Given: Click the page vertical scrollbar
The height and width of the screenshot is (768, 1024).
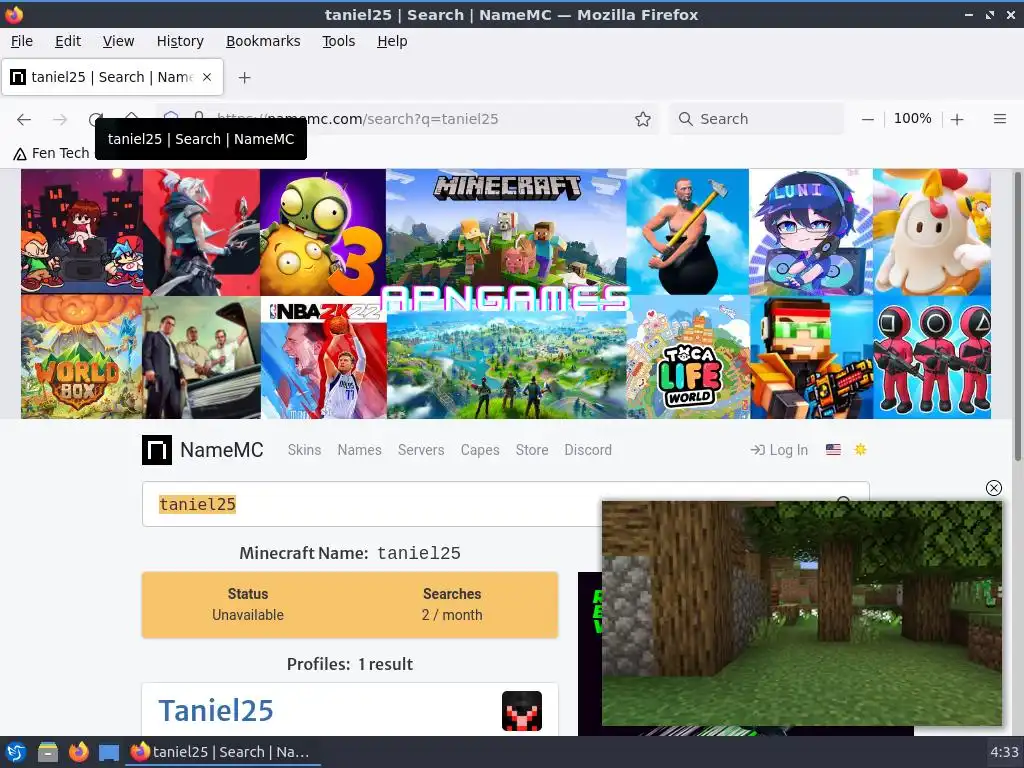Looking at the screenshot, I should (x=1017, y=316).
